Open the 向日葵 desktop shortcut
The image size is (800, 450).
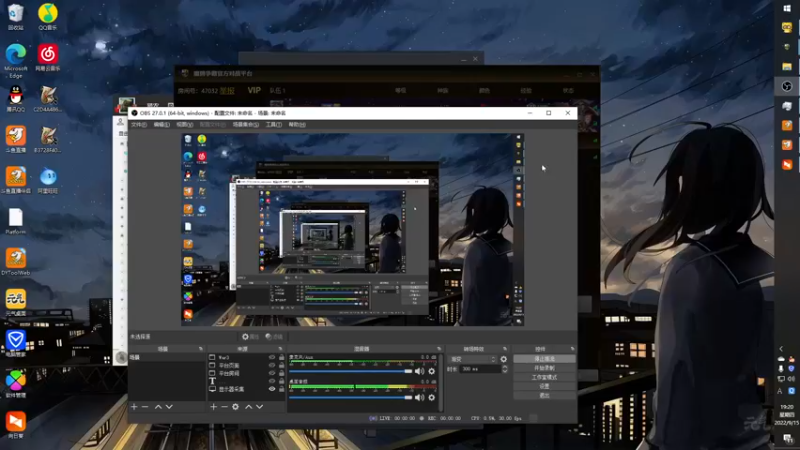[x=15, y=425]
